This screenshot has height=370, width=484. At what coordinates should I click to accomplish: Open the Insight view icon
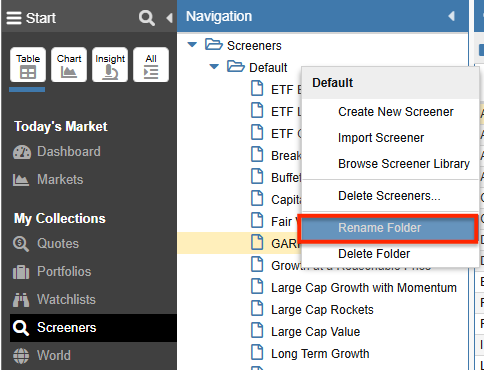click(110, 65)
